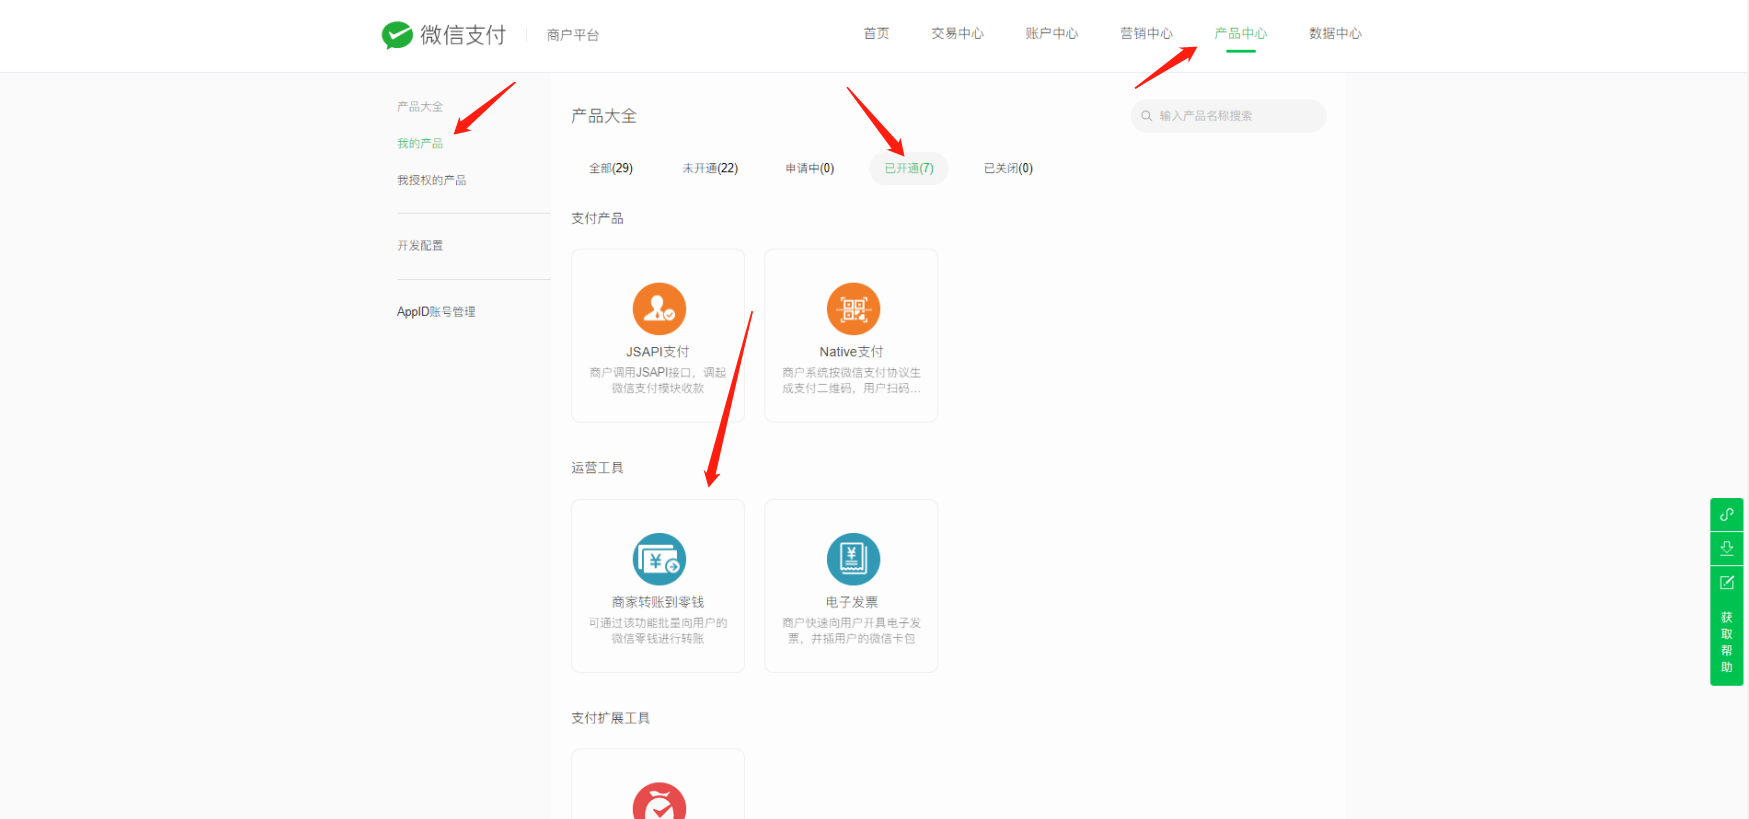Open 开发配置 in the left sidebar
The height and width of the screenshot is (819, 1749).
(x=420, y=246)
